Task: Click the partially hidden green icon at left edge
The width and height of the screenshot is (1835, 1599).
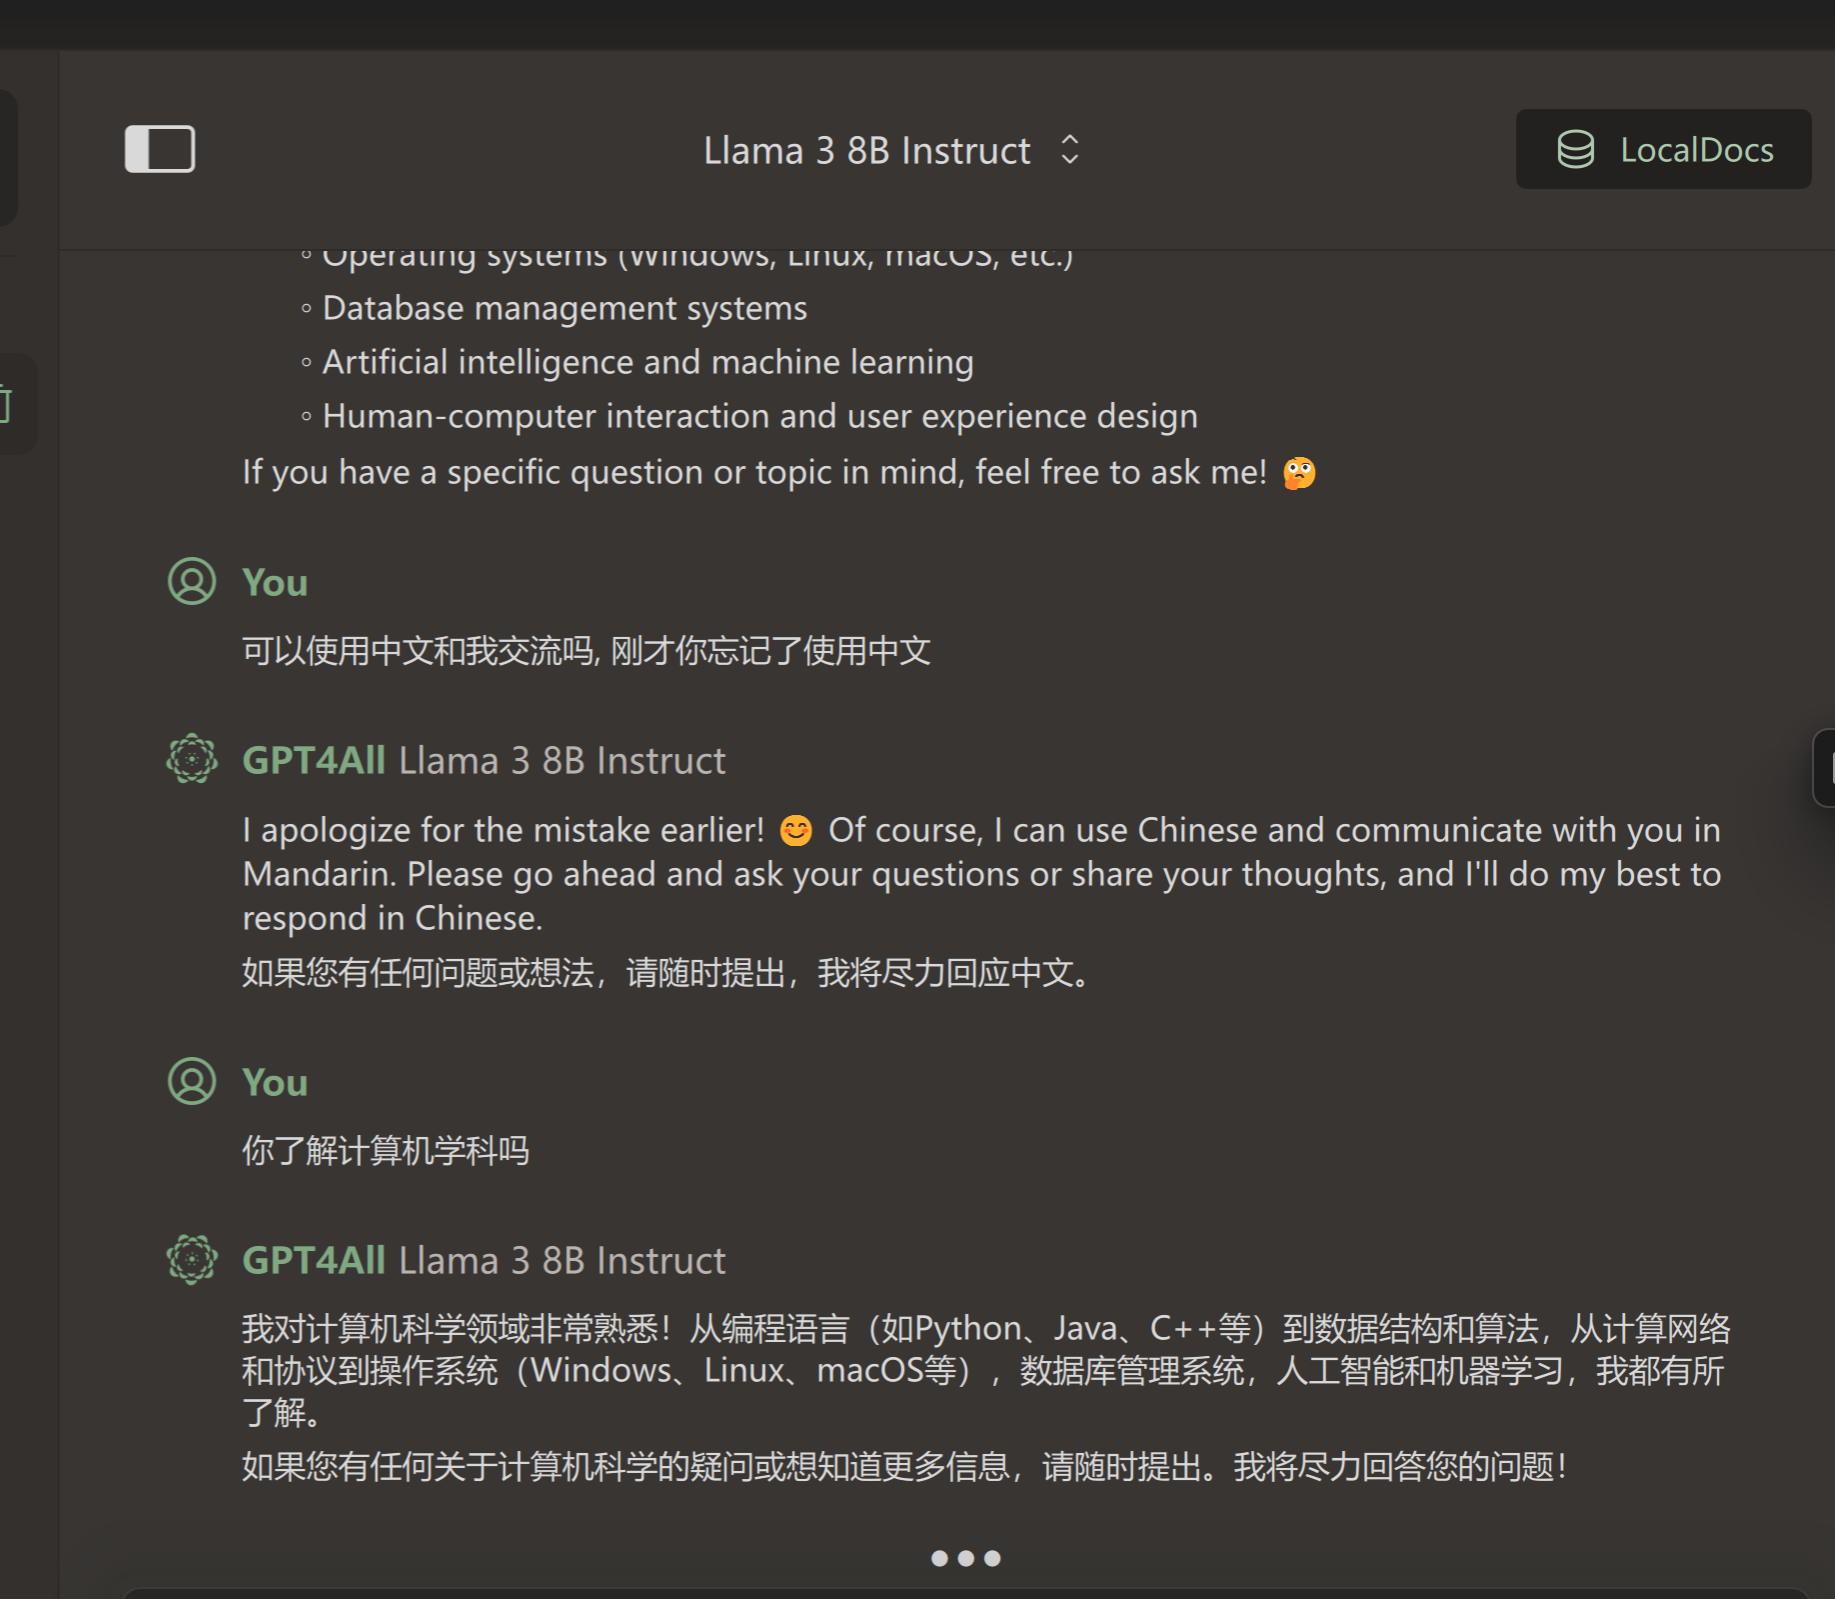Action: [x=6, y=404]
